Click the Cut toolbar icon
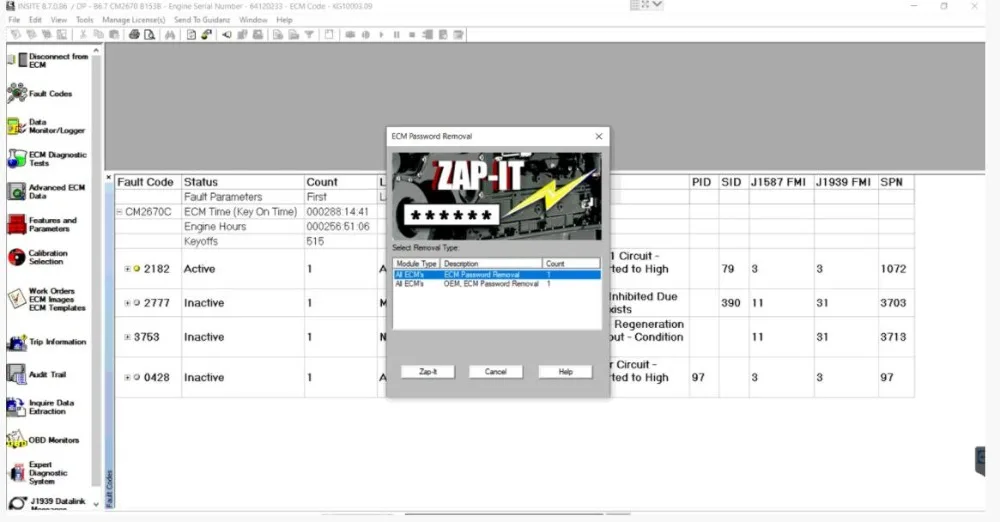The image size is (1000, 522). click(84, 34)
